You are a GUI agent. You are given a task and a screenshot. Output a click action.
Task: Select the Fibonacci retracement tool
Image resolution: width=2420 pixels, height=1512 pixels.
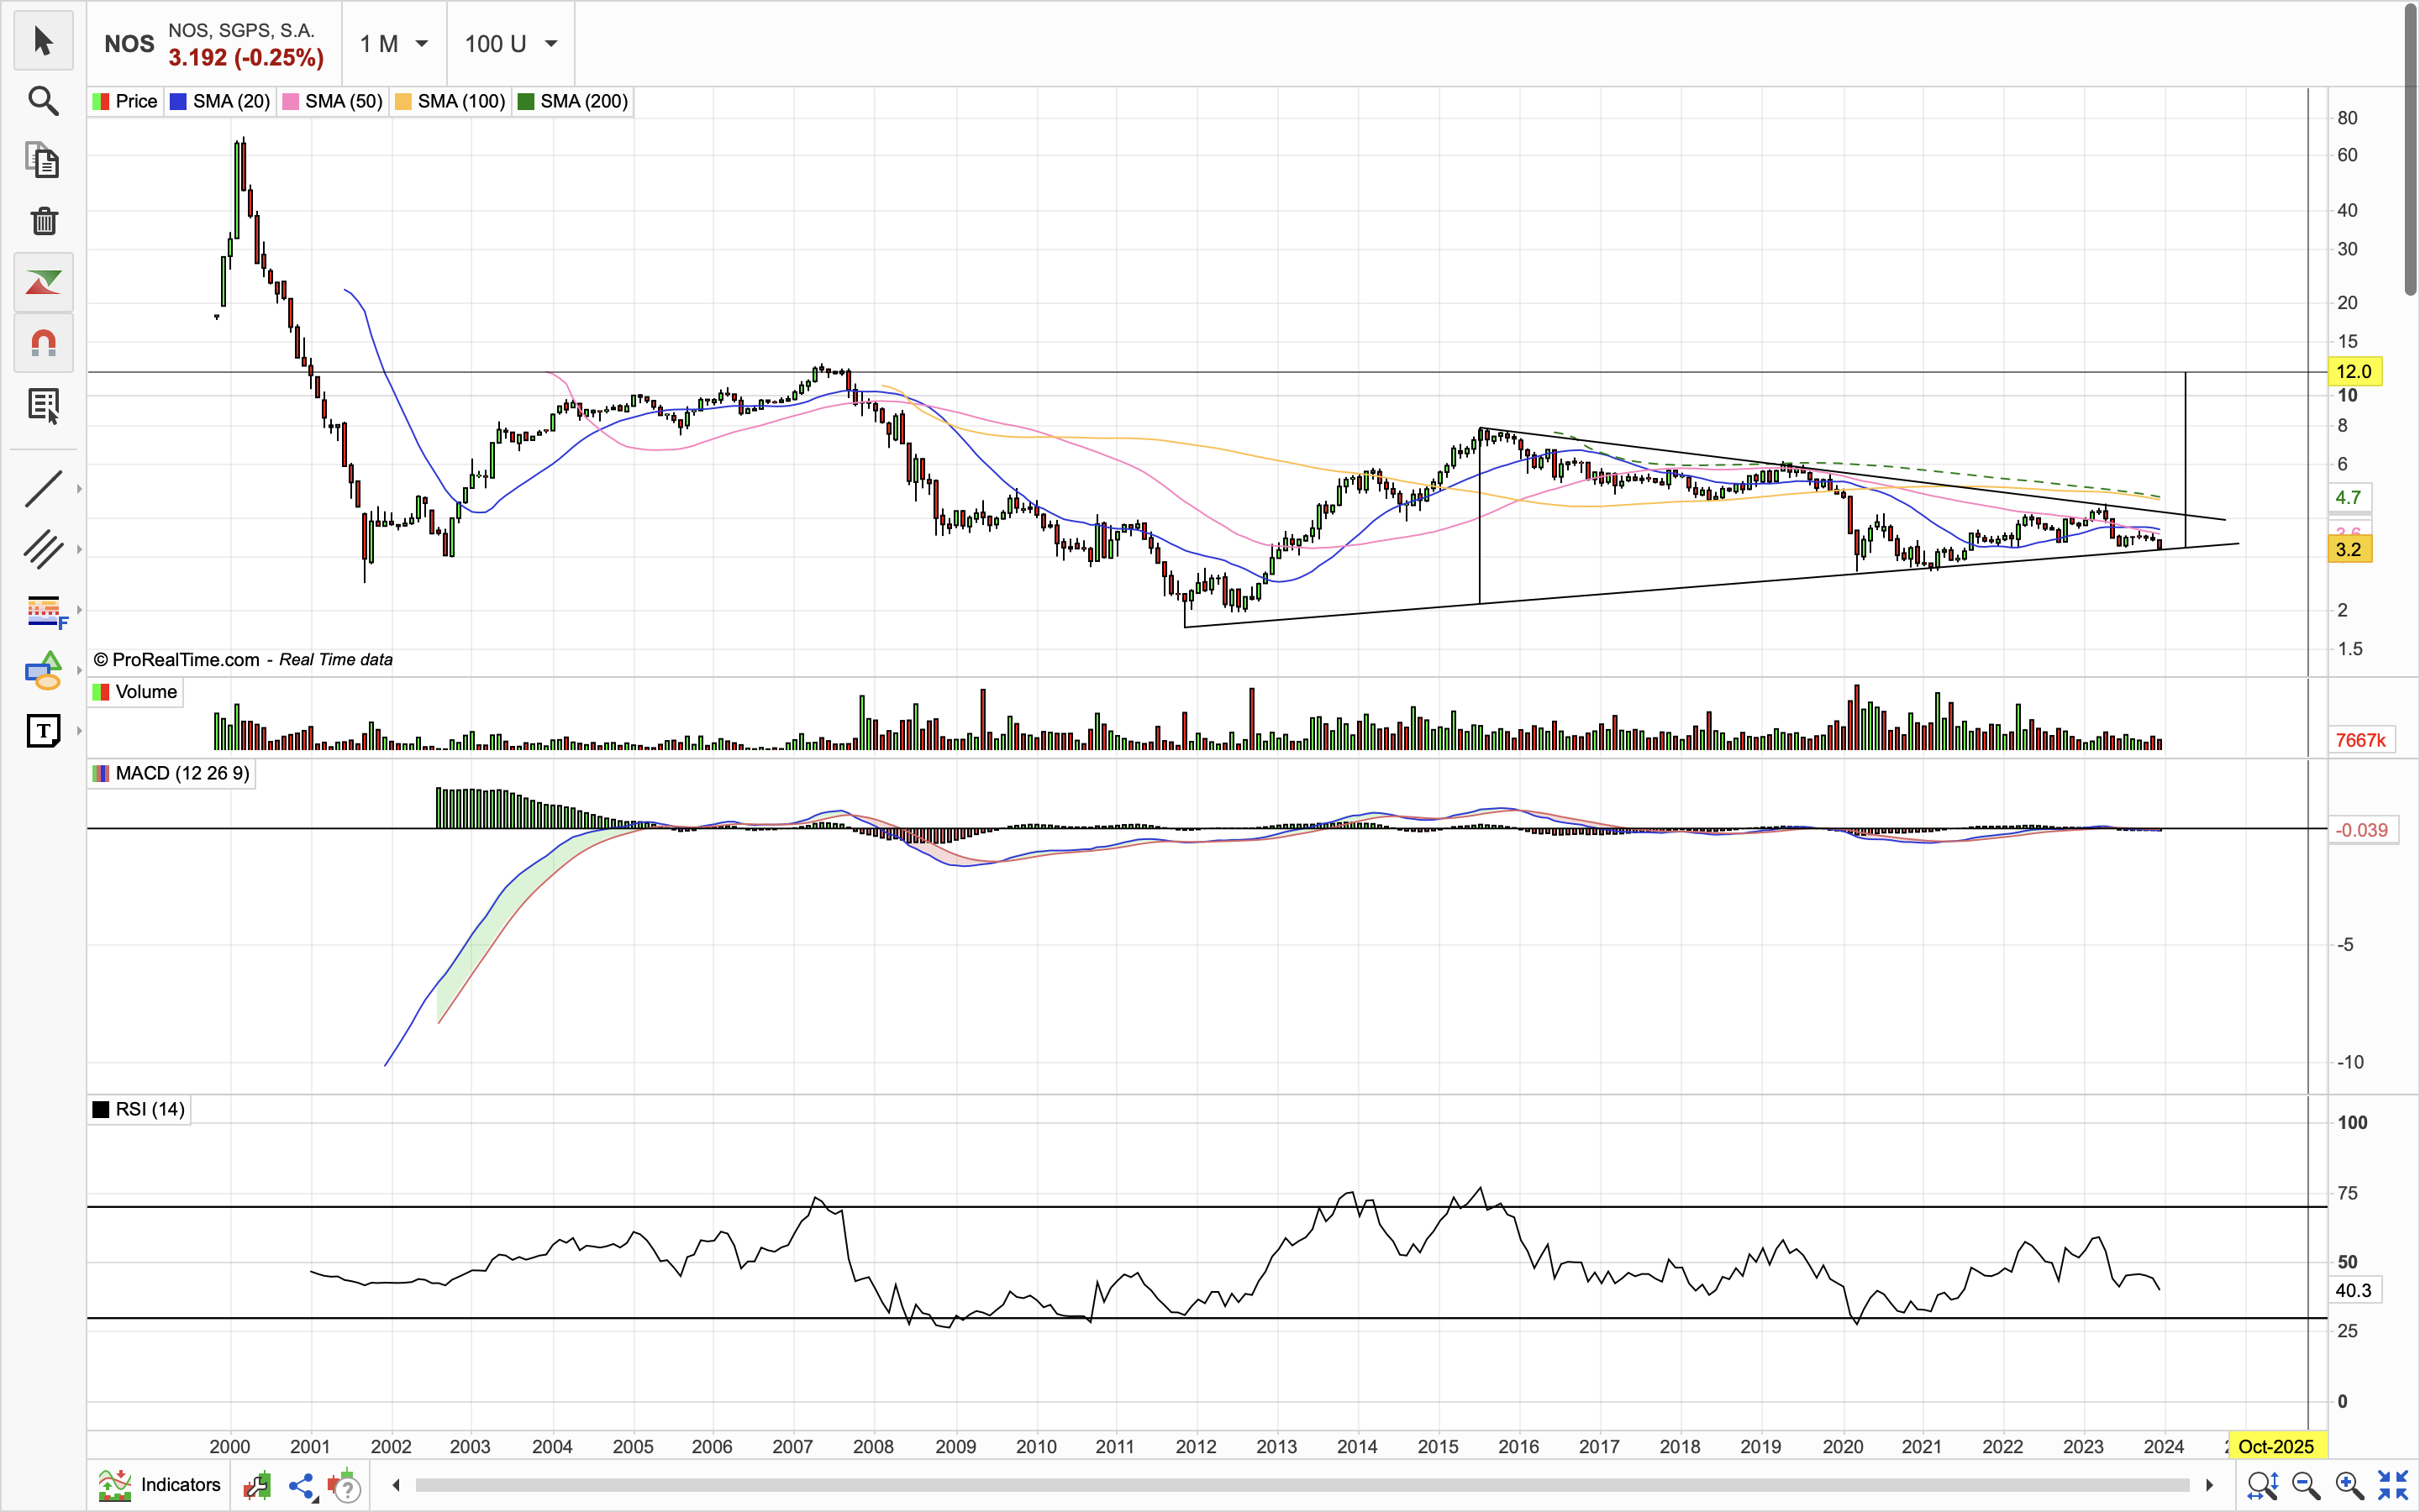[43, 610]
